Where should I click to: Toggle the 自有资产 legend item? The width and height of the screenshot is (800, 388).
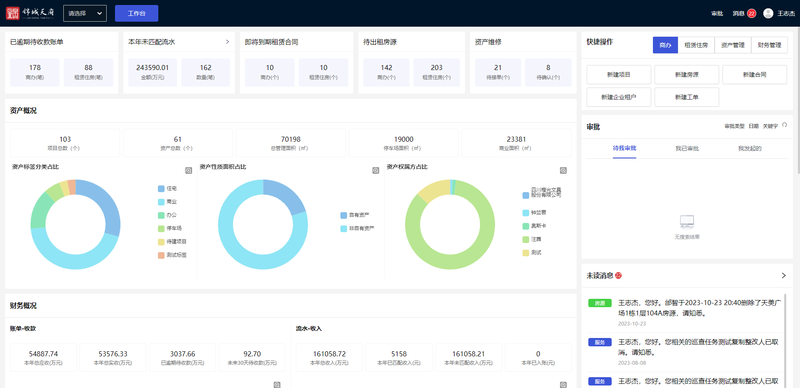[355, 215]
